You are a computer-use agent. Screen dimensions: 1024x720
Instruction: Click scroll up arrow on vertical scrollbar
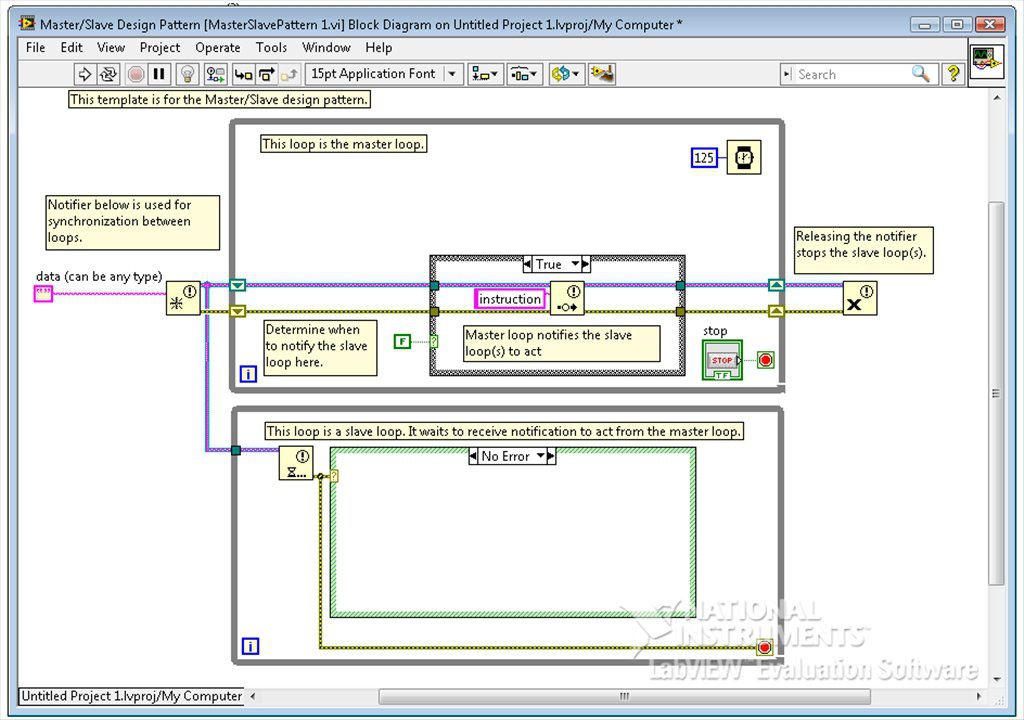(997, 97)
